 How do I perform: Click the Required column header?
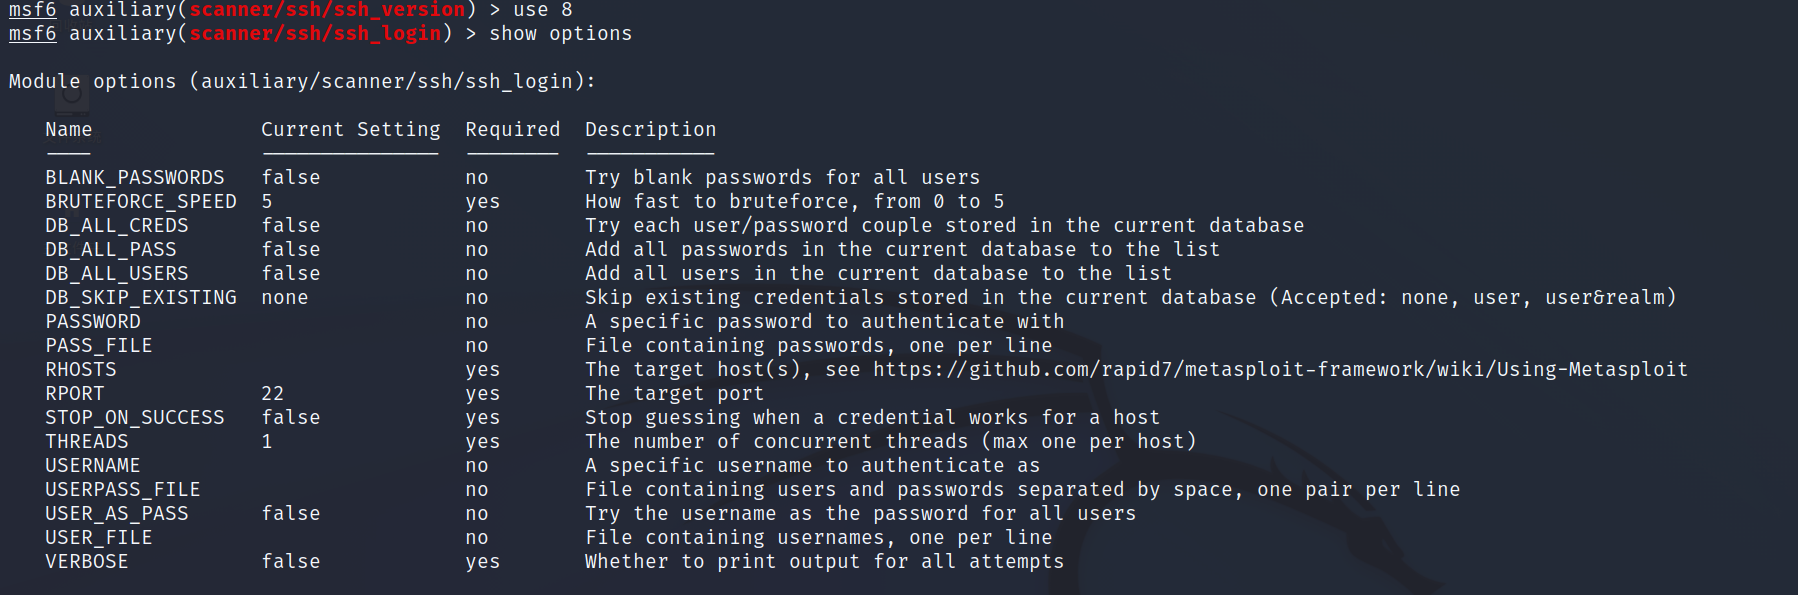coord(512,130)
